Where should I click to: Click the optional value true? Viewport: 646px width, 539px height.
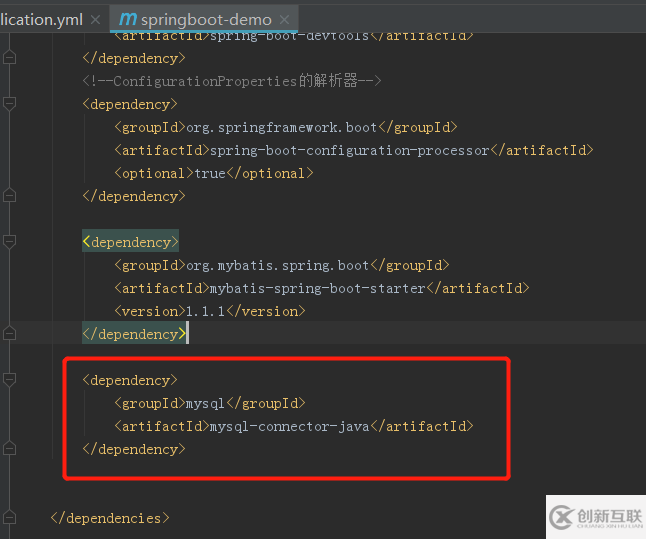tap(210, 173)
